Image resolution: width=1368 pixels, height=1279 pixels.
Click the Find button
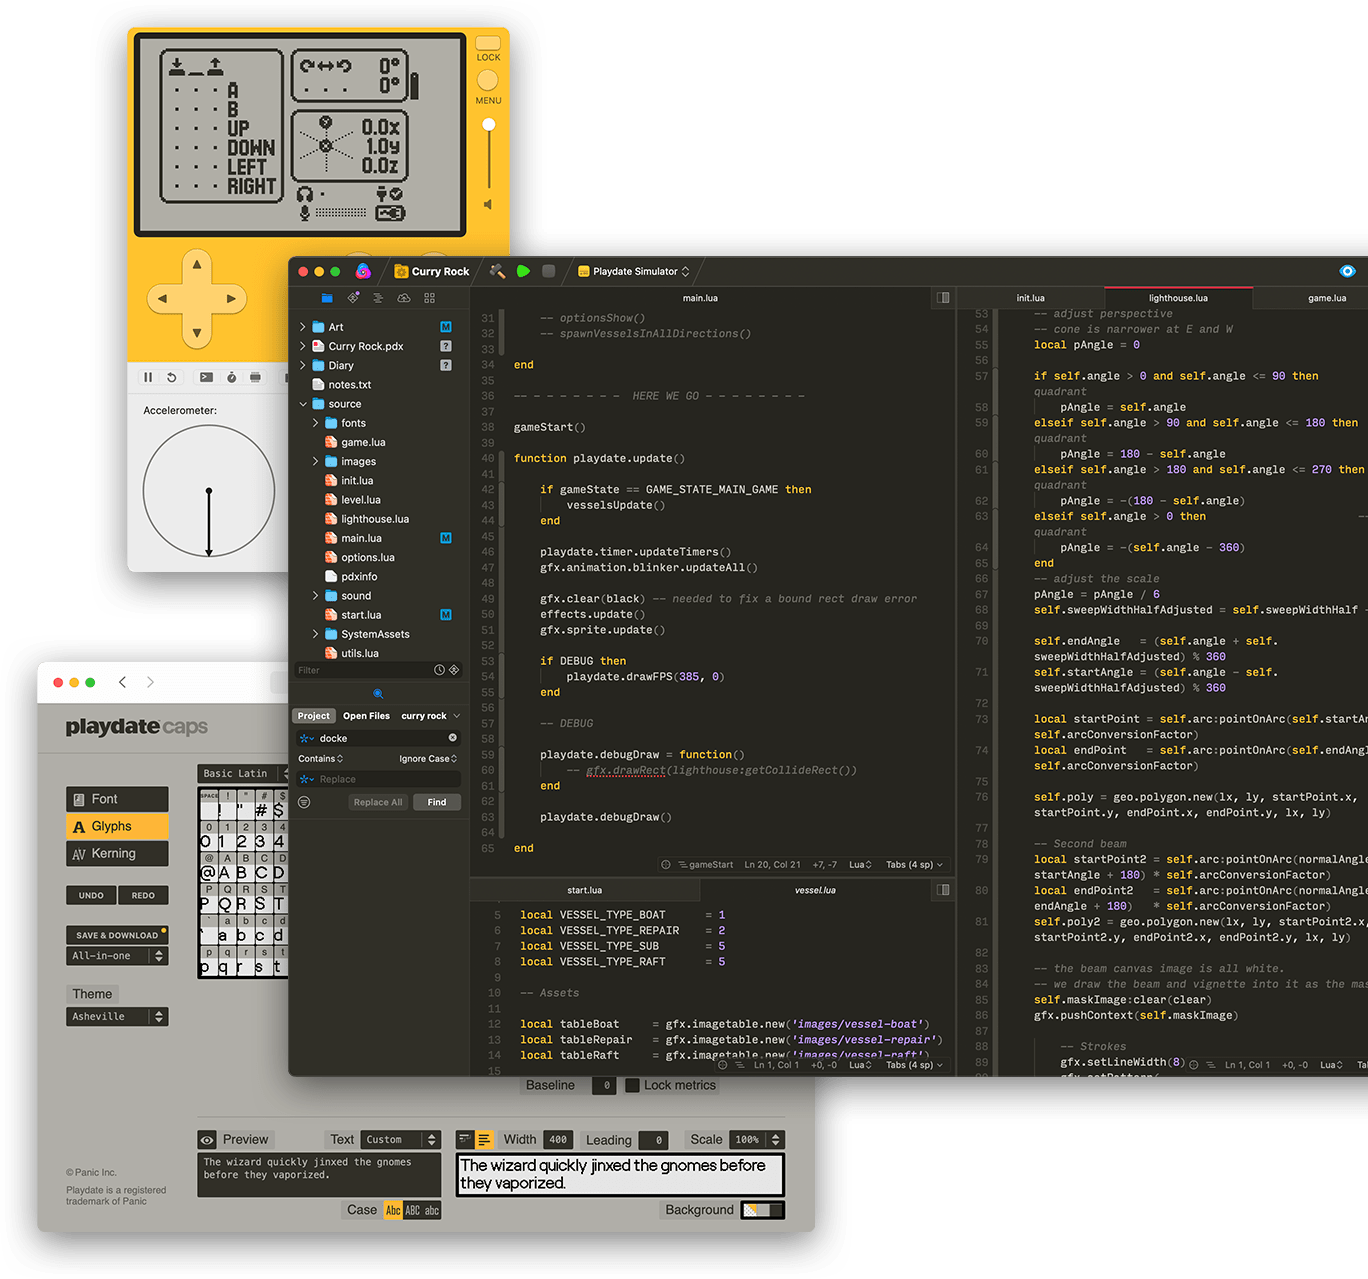click(437, 802)
